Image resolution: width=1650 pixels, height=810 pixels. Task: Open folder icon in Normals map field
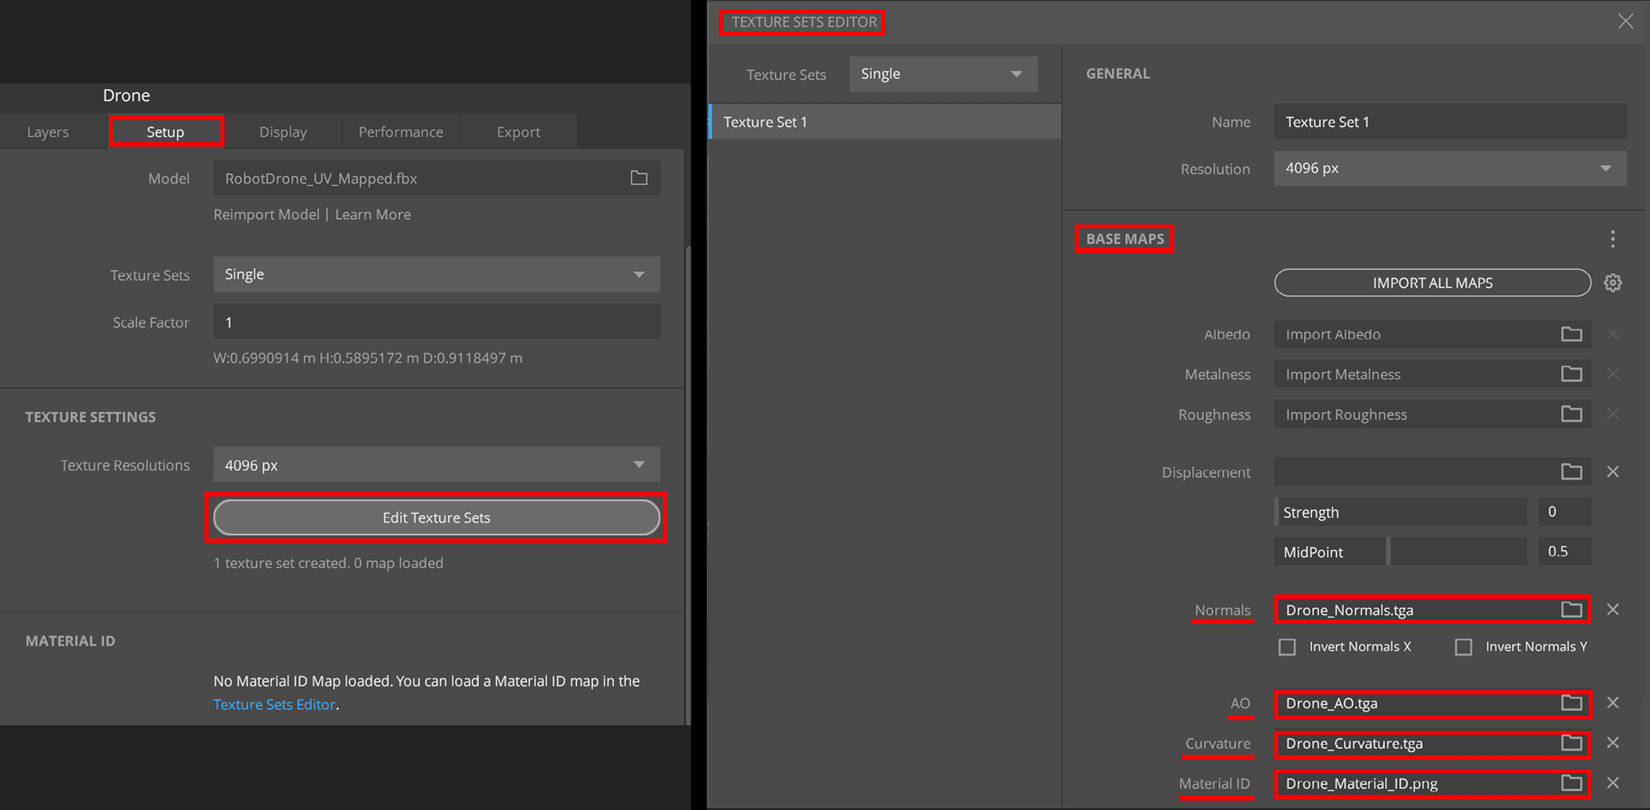pyautogui.click(x=1571, y=609)
